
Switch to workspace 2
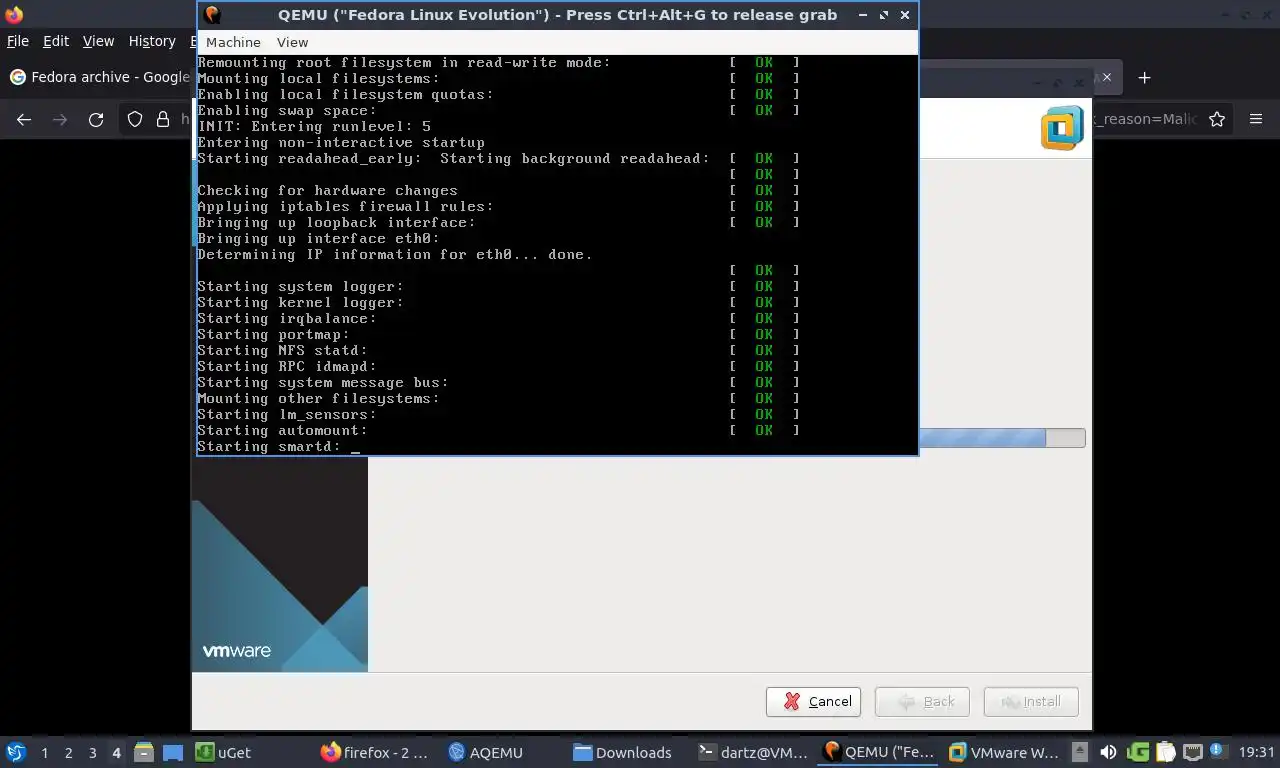(68, 752)
